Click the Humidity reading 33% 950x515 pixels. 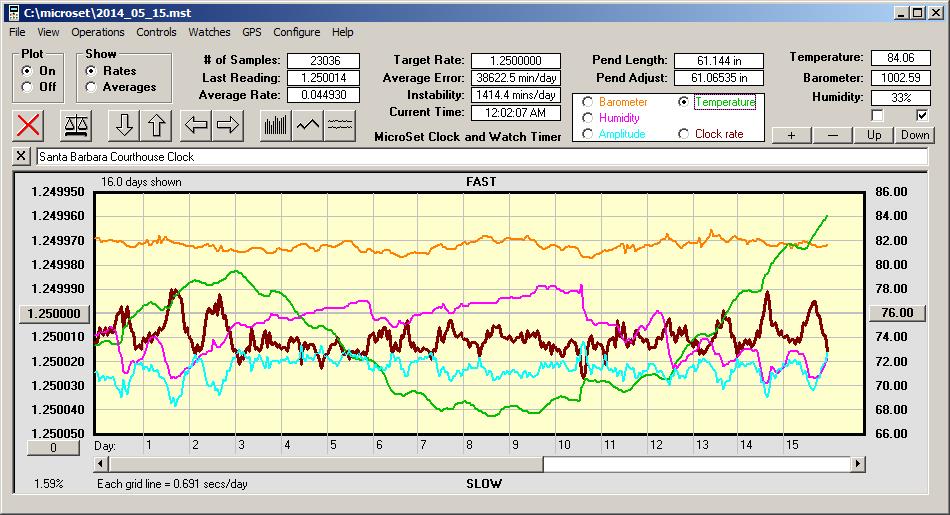[x=900, y=98]
